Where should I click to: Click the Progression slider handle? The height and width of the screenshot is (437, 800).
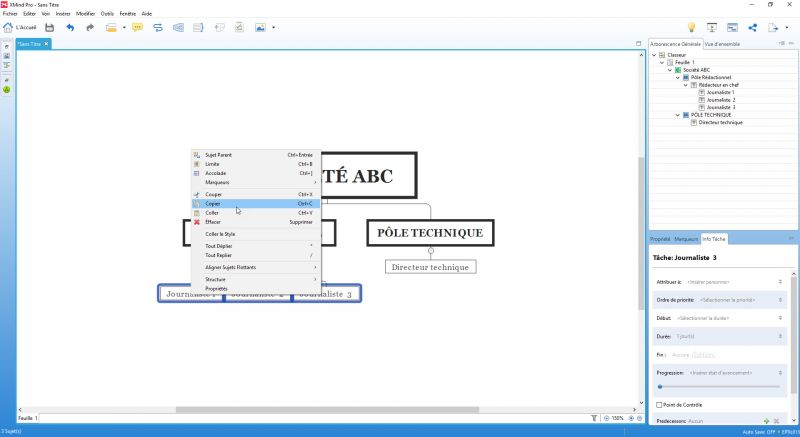pyautogui.click(x=660, y=387)
